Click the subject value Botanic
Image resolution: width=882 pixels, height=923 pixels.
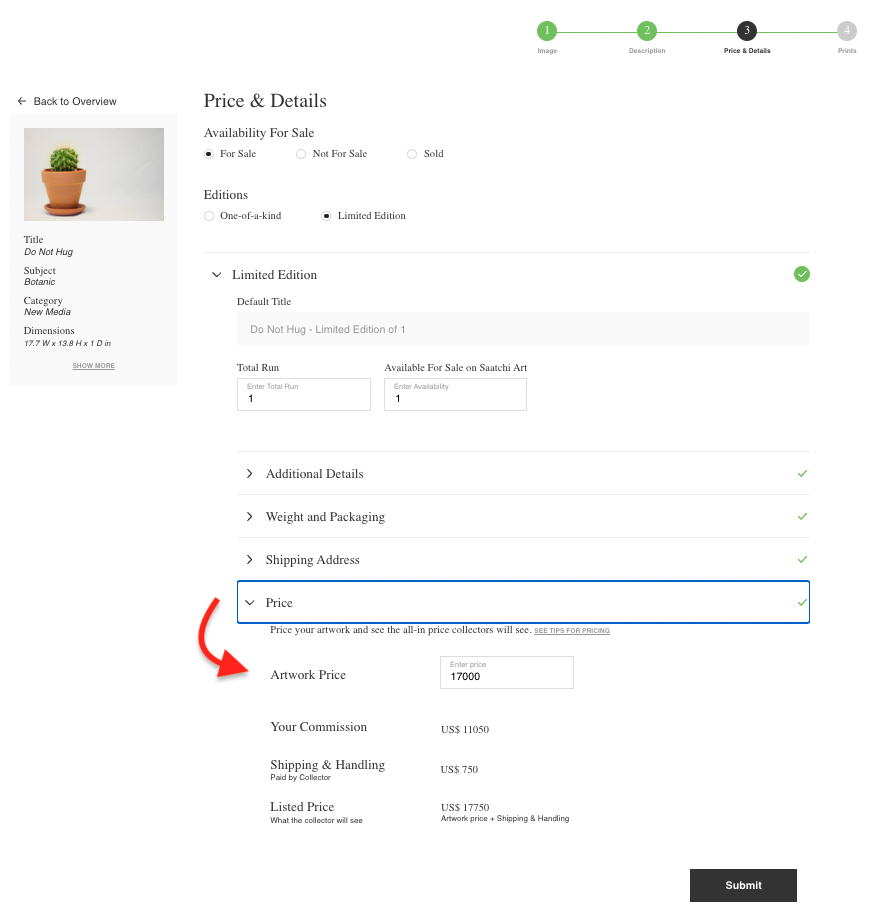(39, 282)
